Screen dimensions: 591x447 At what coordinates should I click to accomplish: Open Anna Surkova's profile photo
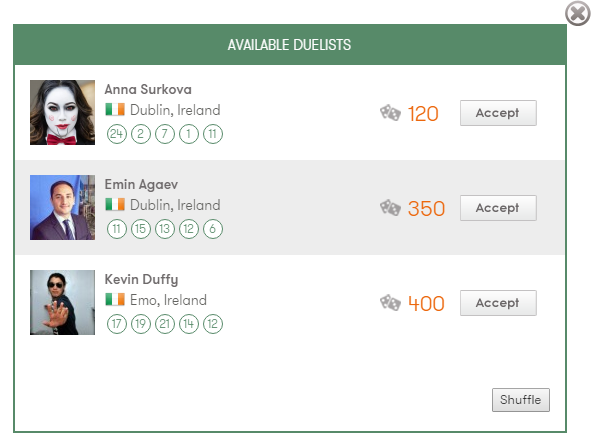point(63,112)
